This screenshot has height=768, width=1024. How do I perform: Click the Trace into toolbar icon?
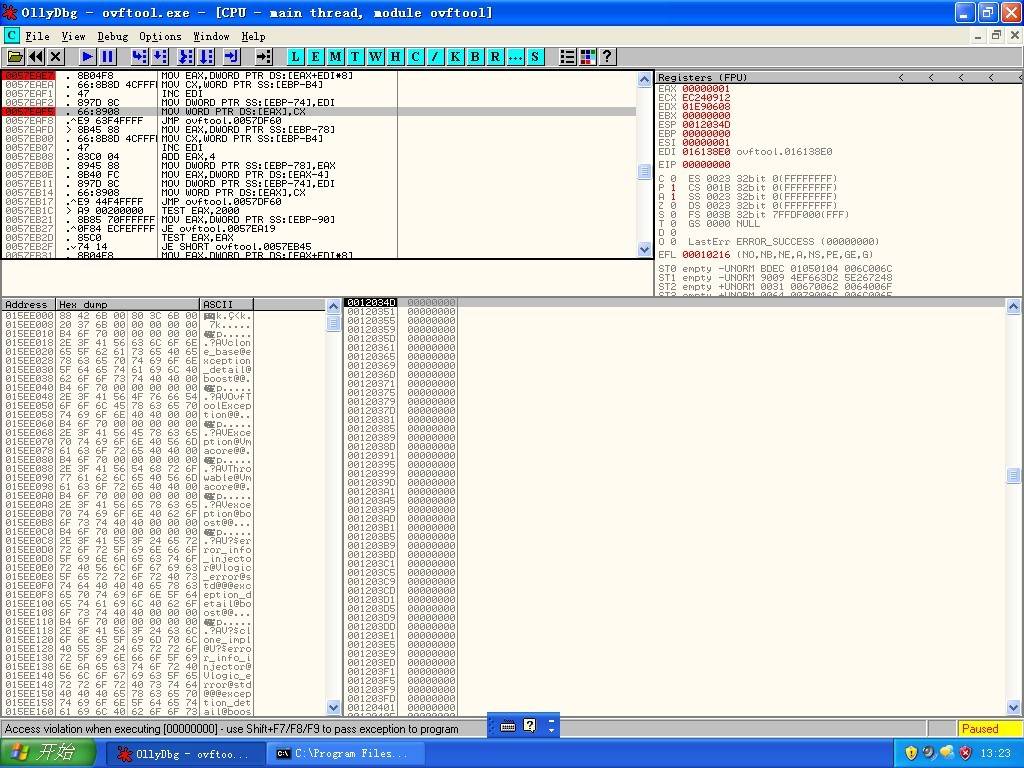pyautogui.click(x=186, y=57)
